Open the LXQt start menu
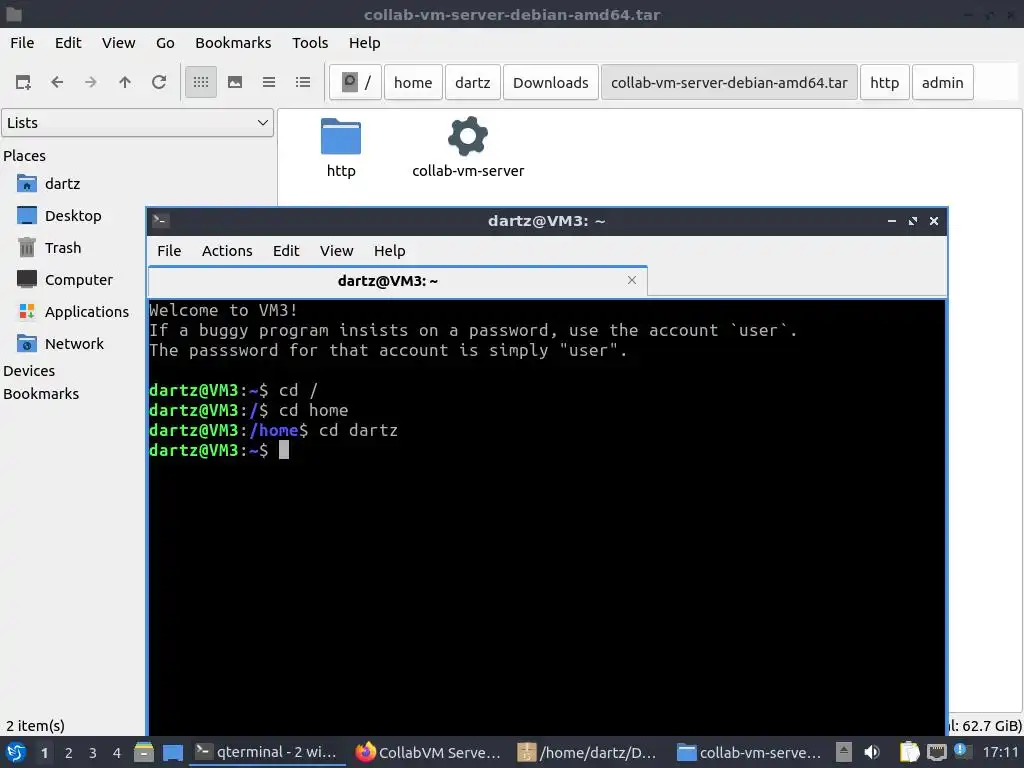This screenshot has width=1024, height=768. [x=16, y=753]
